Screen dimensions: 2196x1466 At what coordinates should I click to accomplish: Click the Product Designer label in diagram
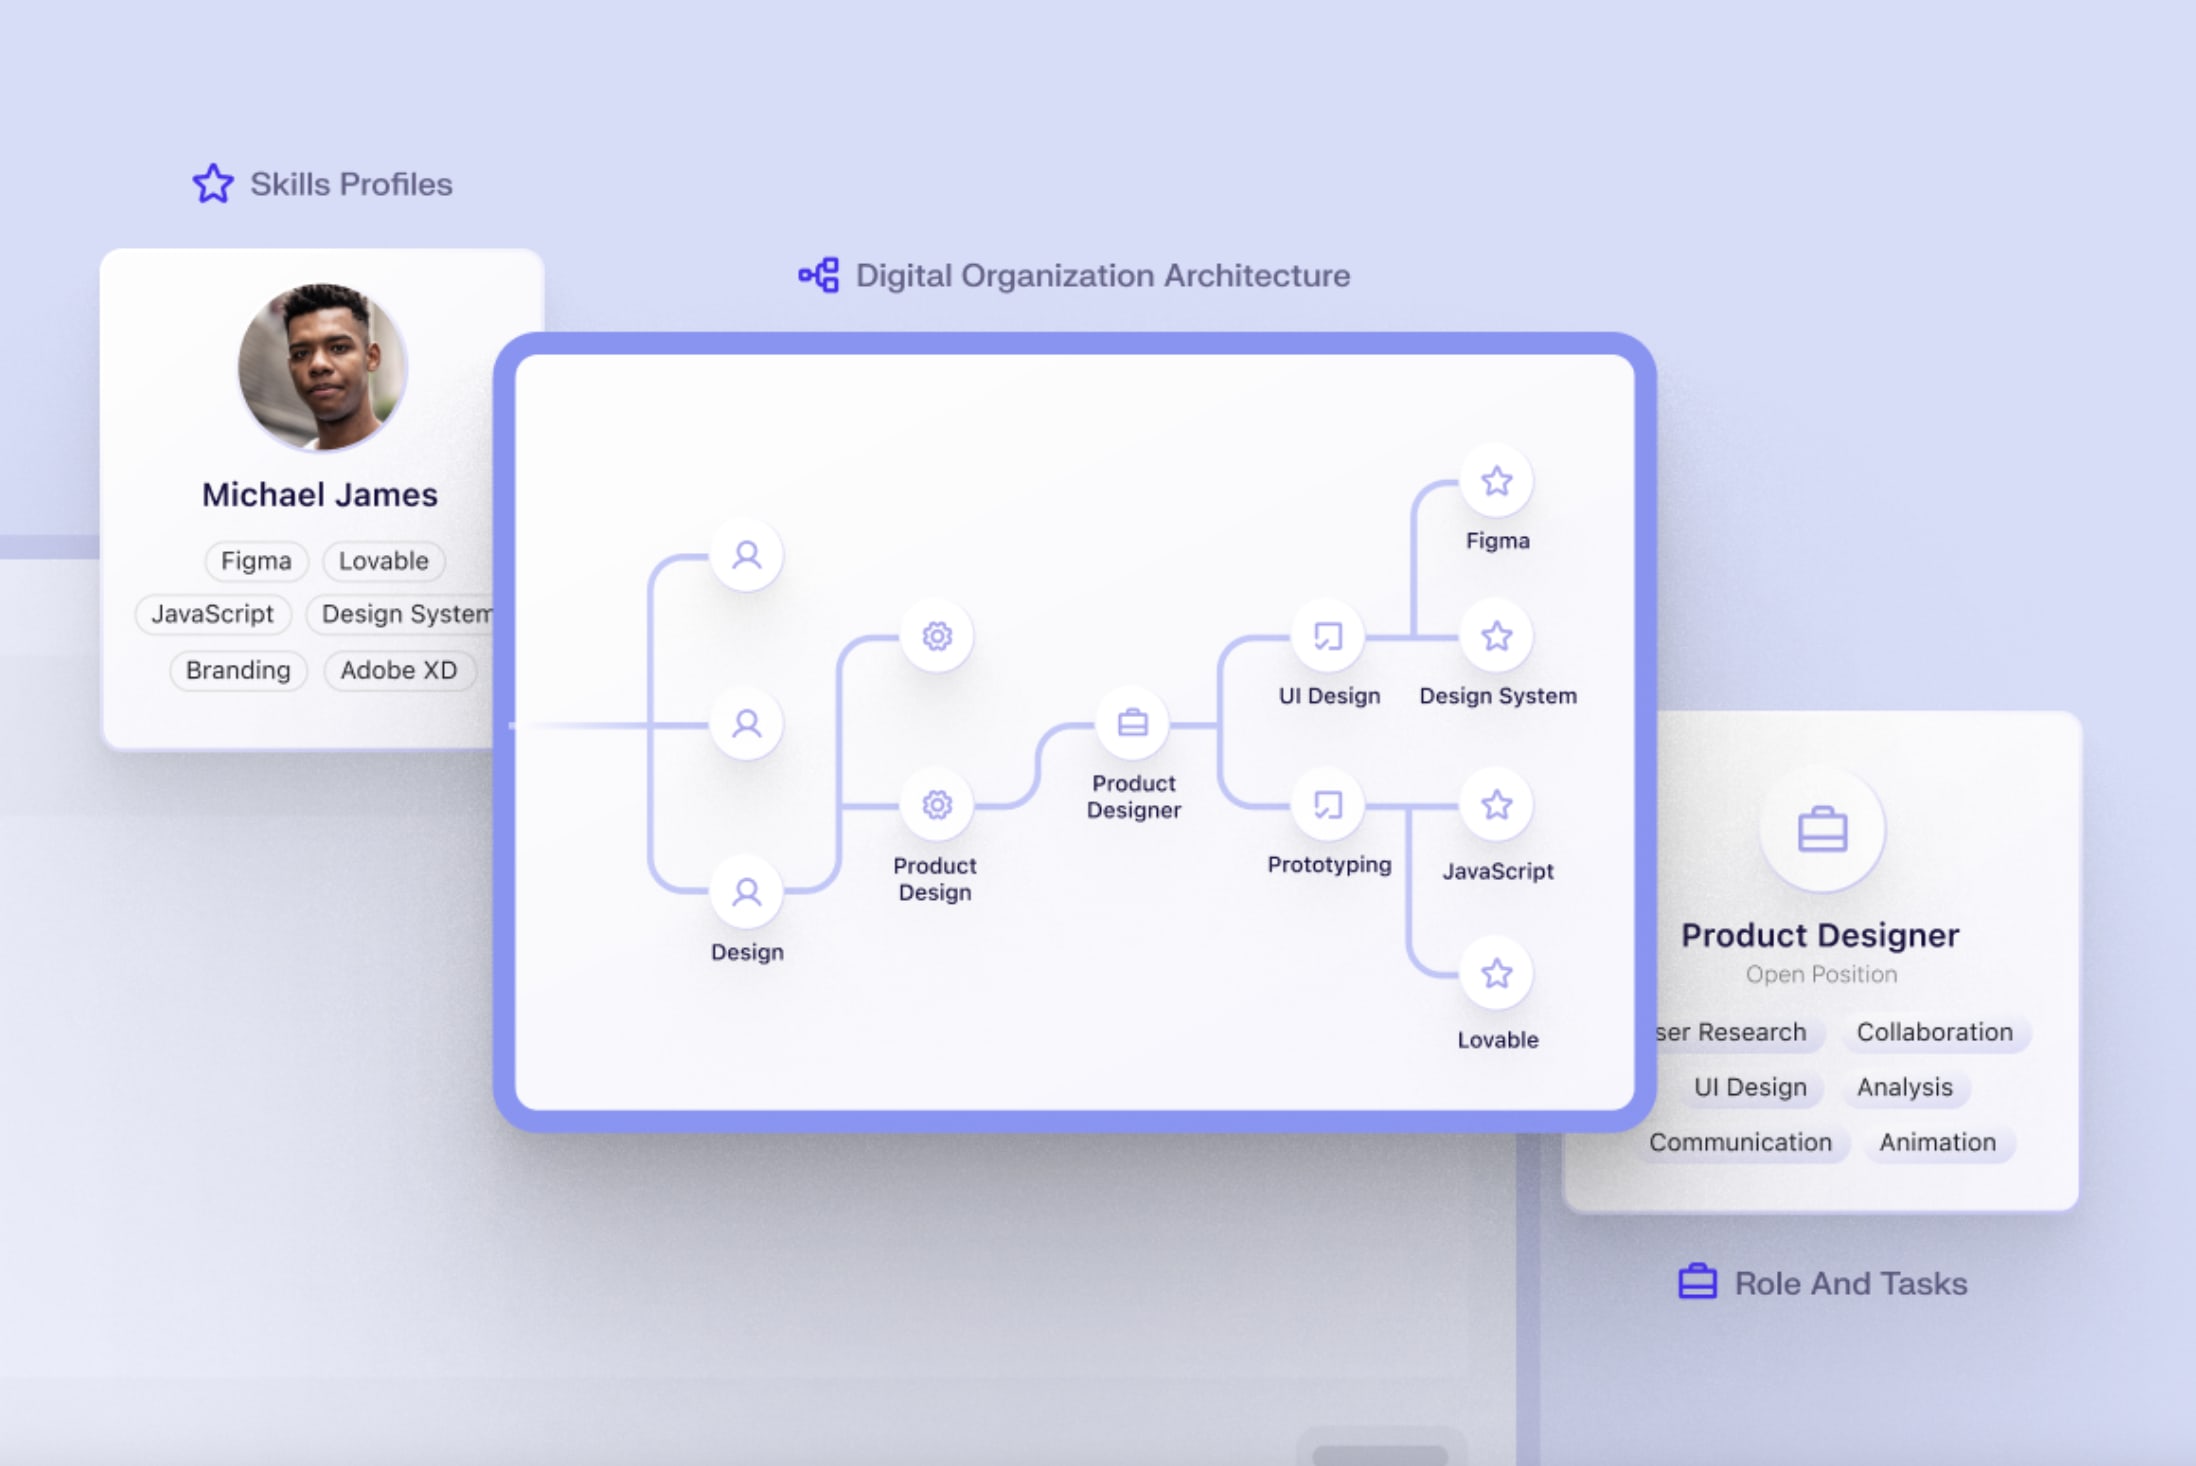click(x=1134, y=797)
